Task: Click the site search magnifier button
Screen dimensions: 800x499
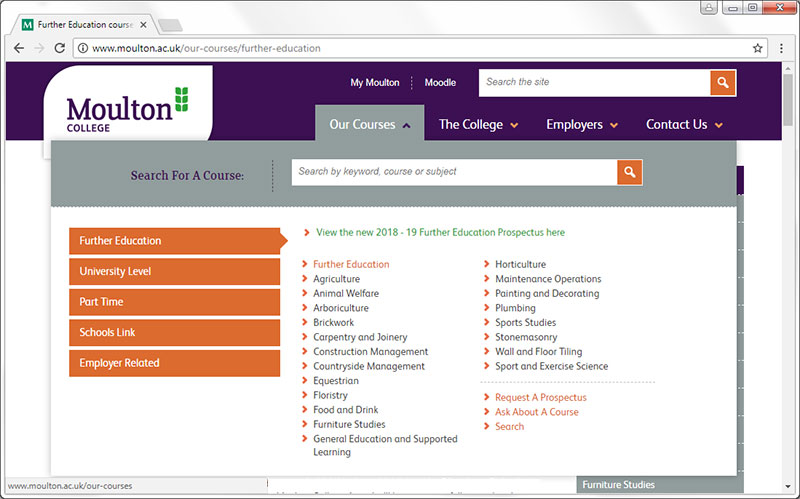Action: tap(722, 83)
